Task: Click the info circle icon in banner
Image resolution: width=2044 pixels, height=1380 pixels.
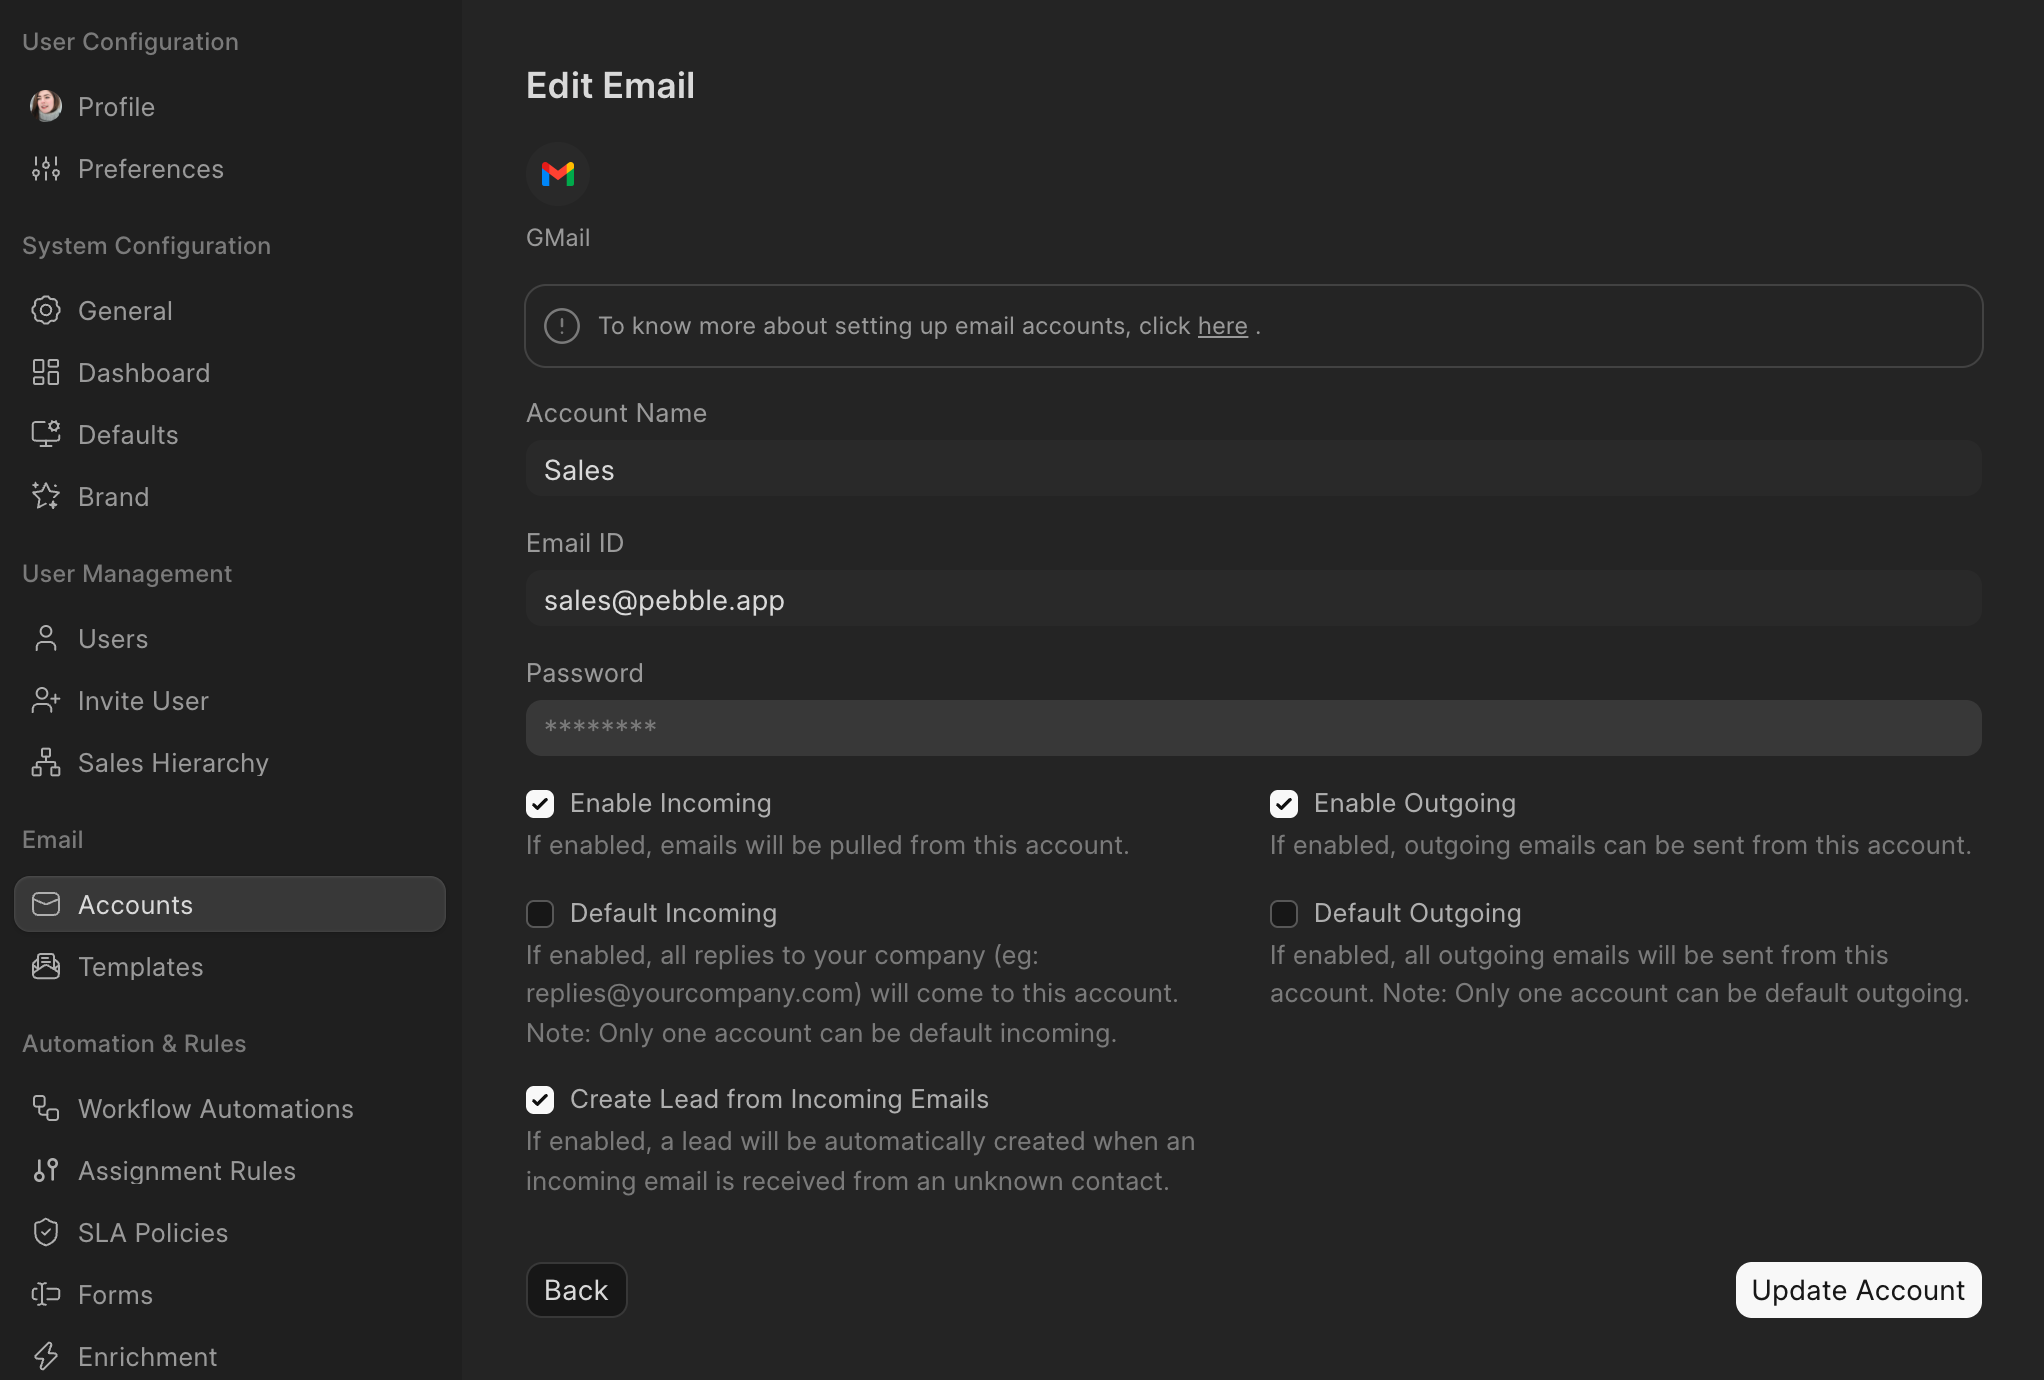Action: point(562,326)
